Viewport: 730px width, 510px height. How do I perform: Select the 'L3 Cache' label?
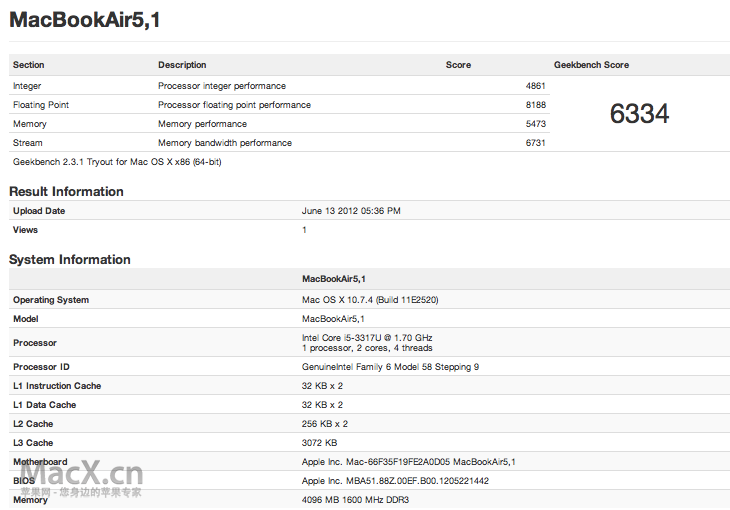pyautogui.click(x=33, y=443)
